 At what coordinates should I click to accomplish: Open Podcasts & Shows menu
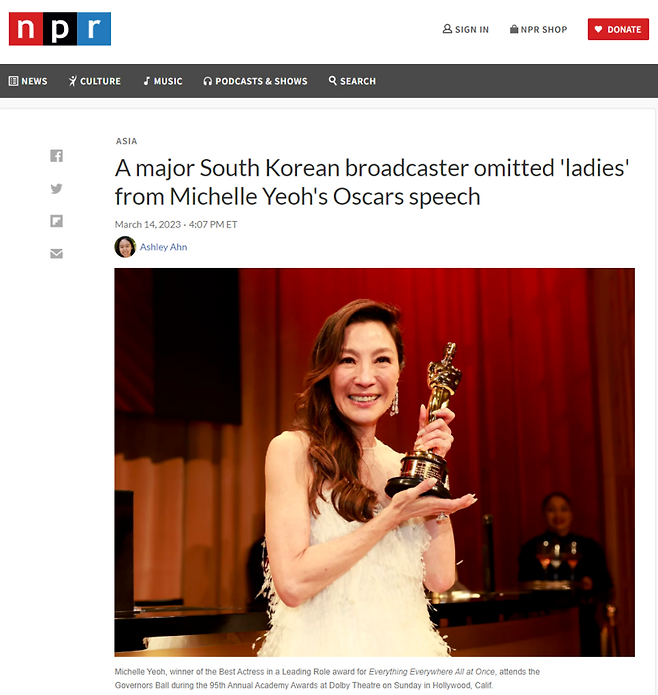coord(255,81)
